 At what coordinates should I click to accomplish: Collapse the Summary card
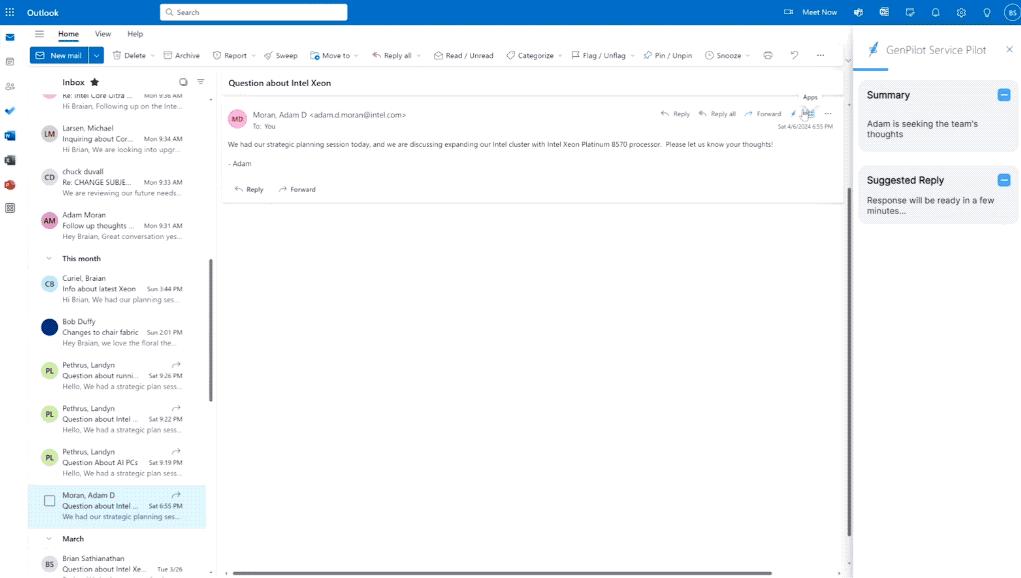click(1003, 95)
